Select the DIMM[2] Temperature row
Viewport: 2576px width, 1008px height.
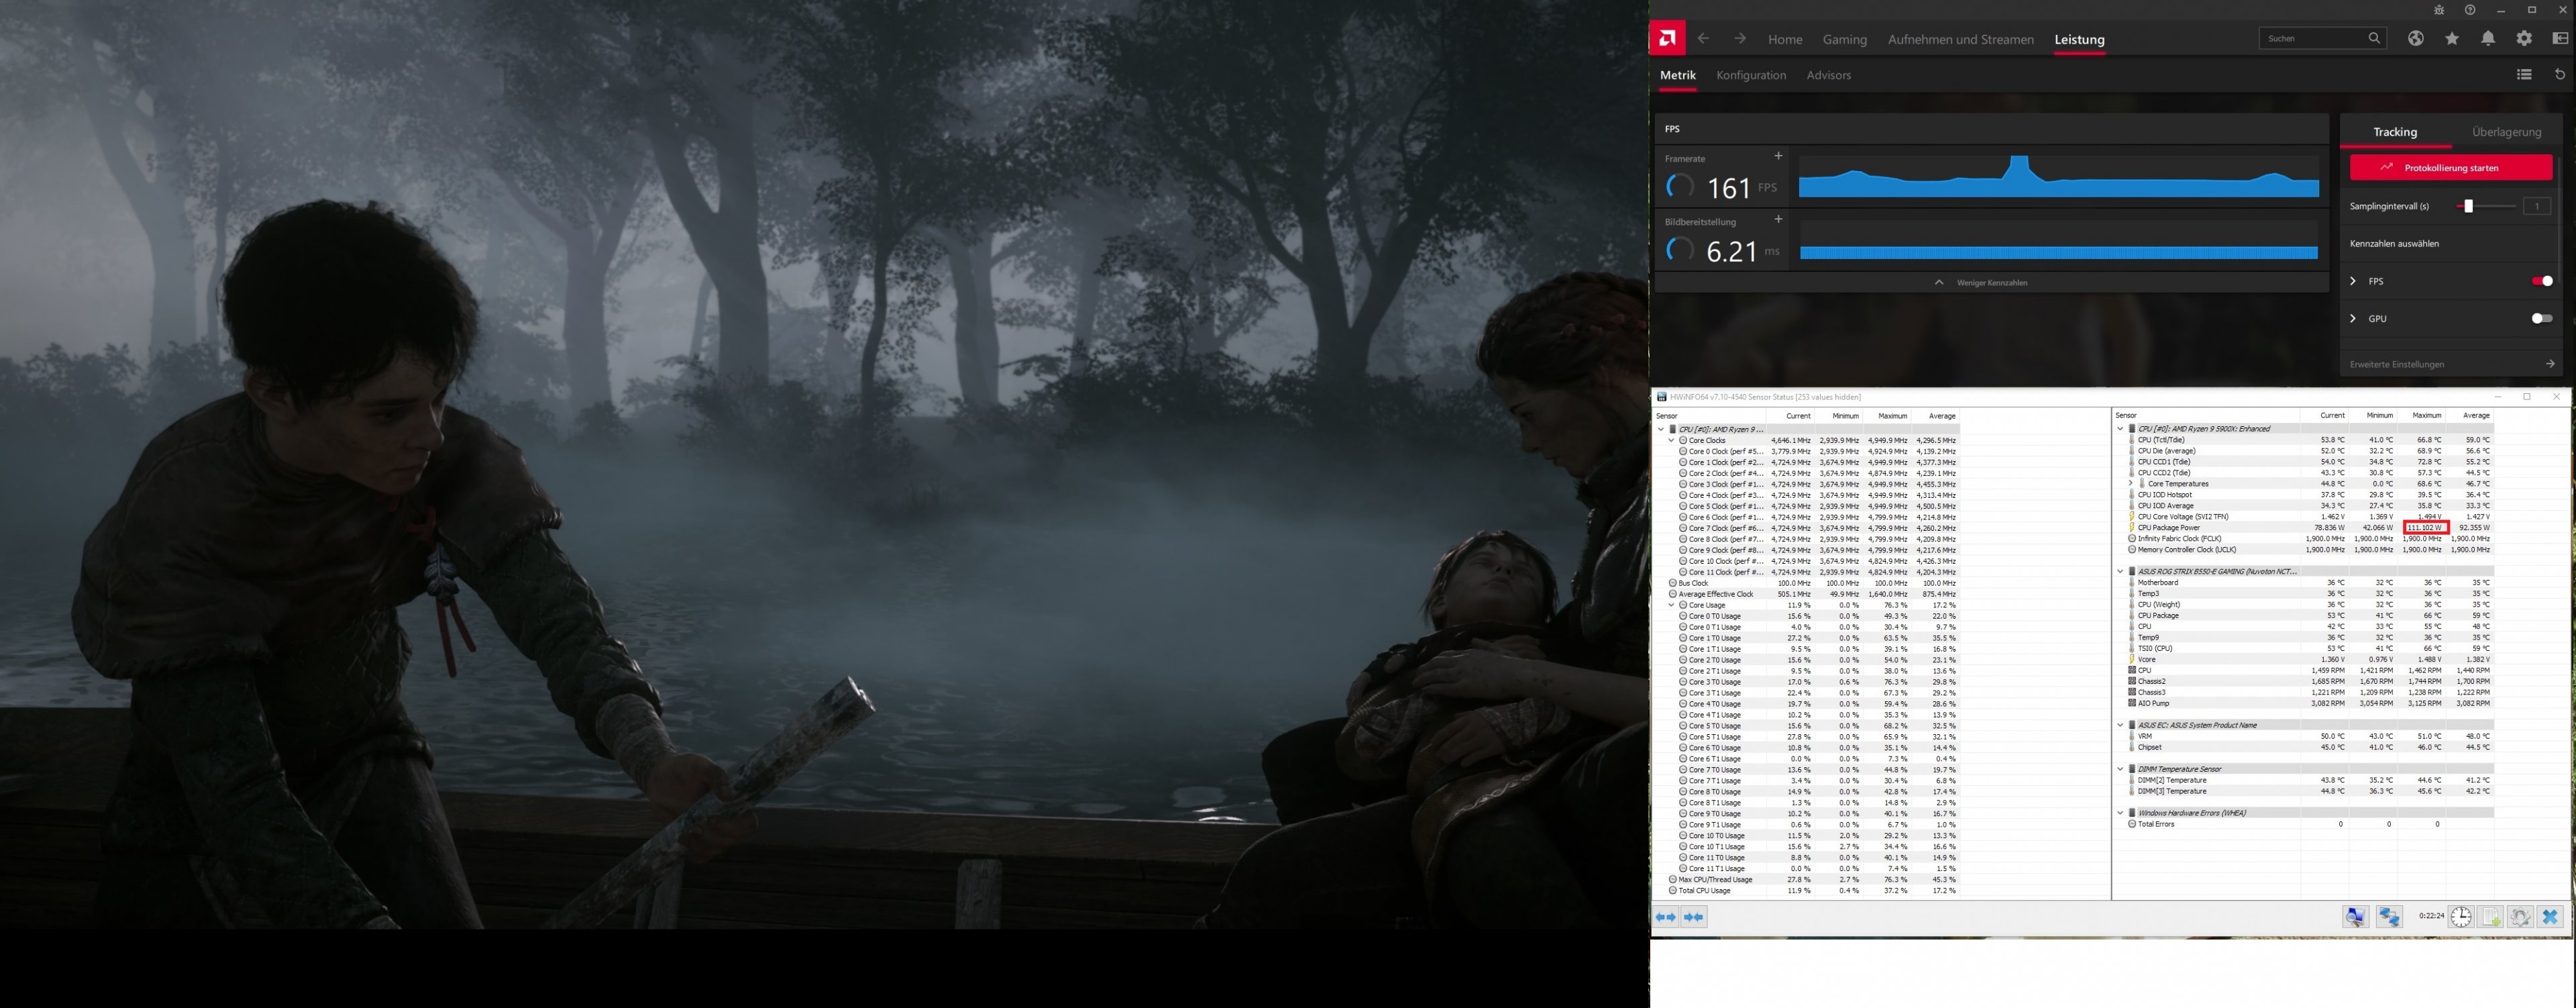click(2303, 780)
